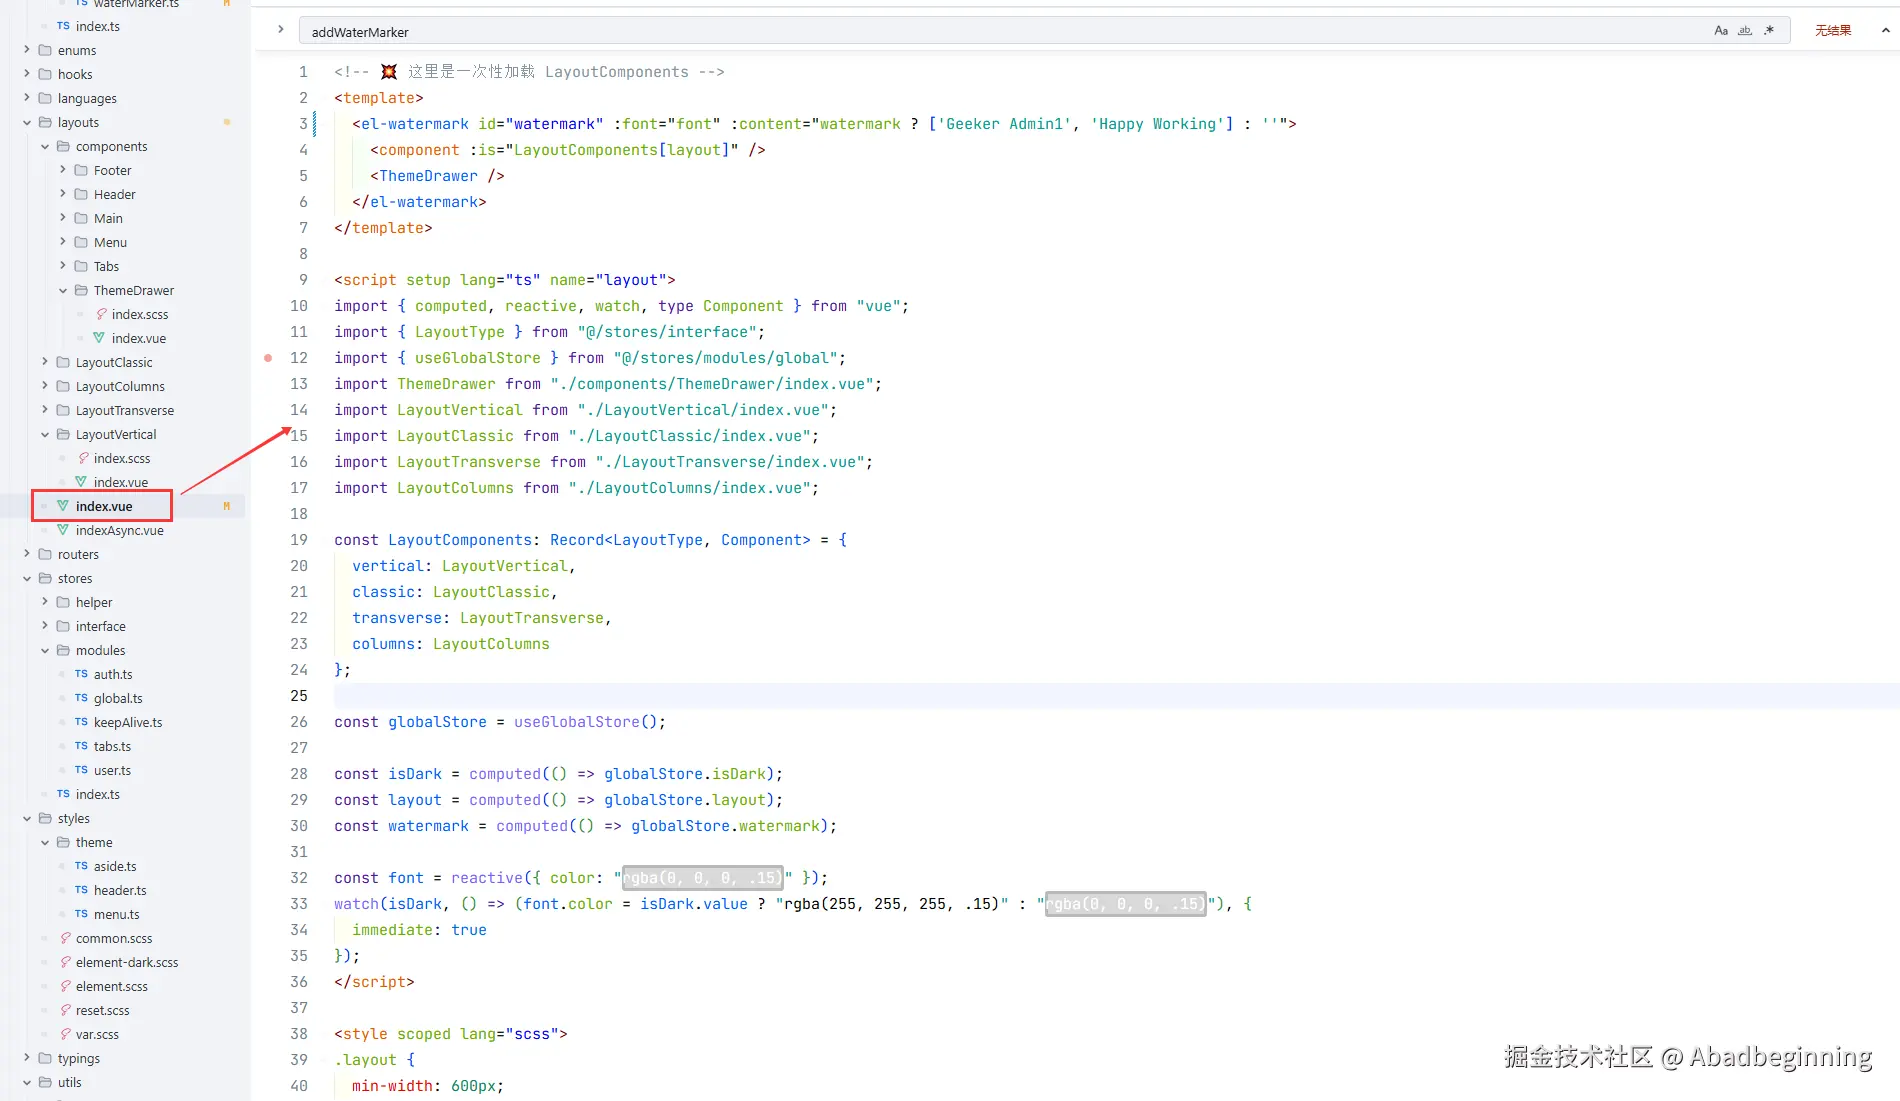
Task: Click the languages folder icon
Action: click(45, 98)
